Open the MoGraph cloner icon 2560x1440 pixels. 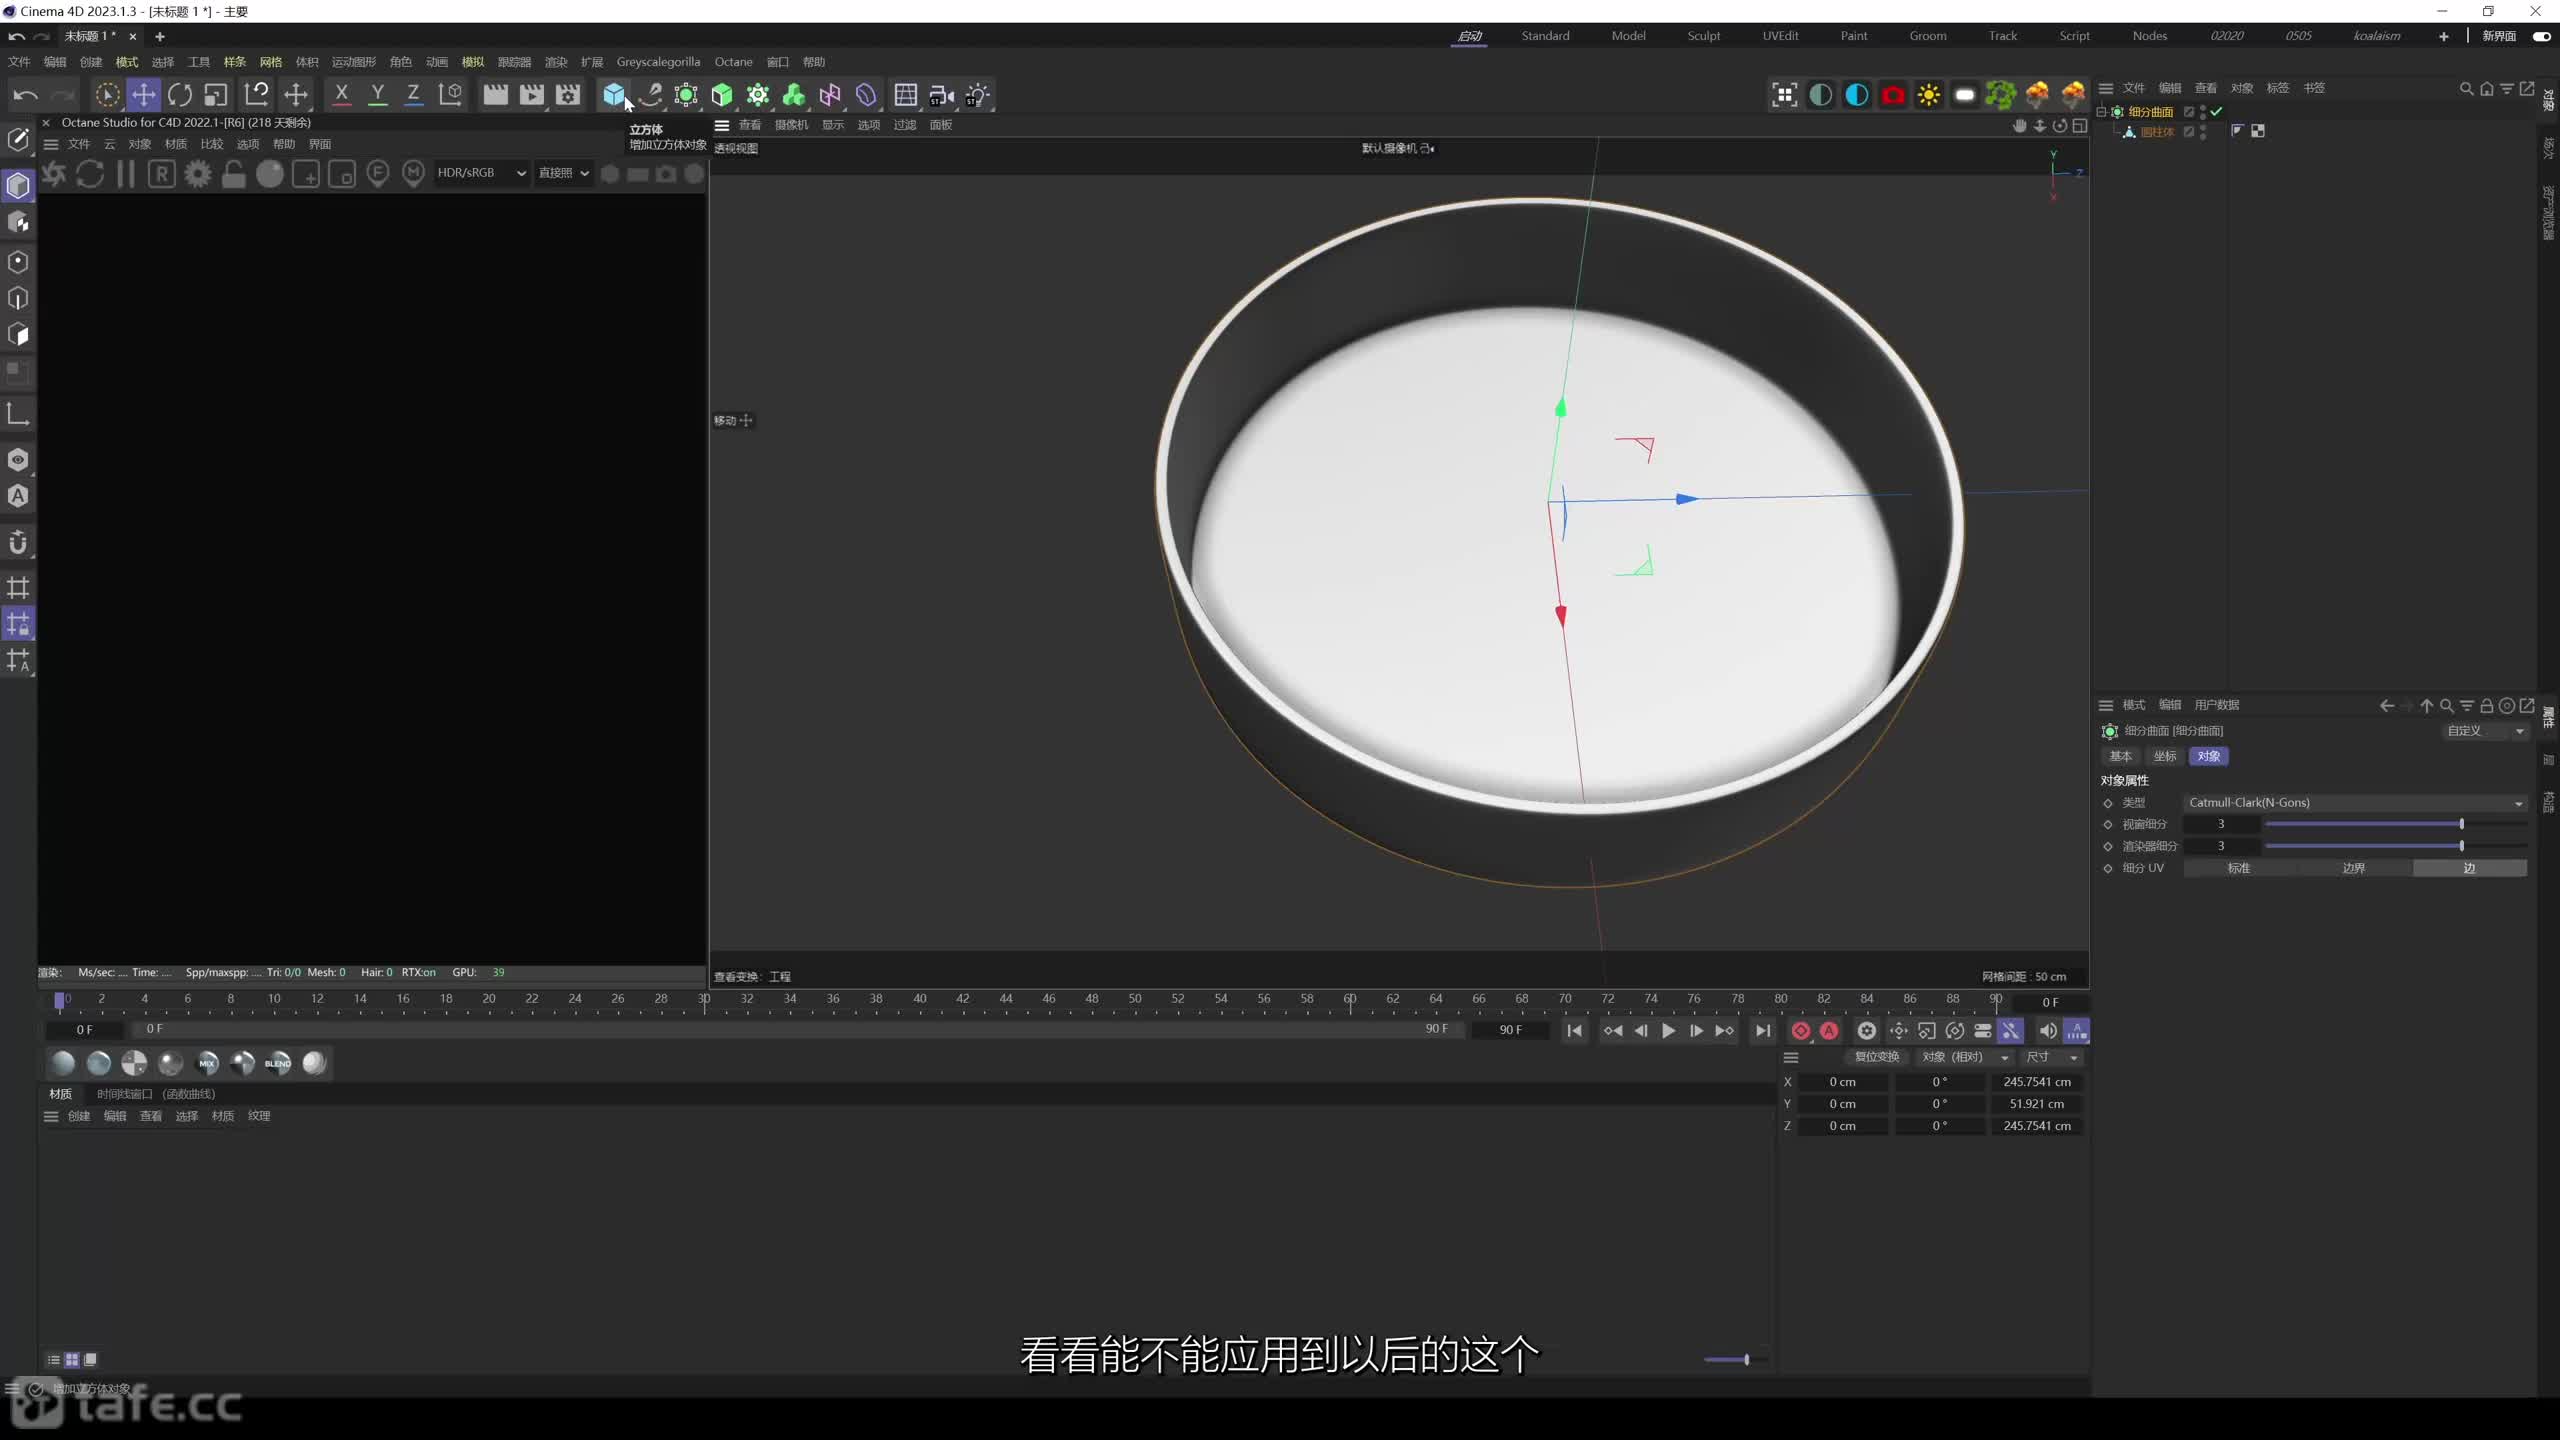(x=758, y=95)
